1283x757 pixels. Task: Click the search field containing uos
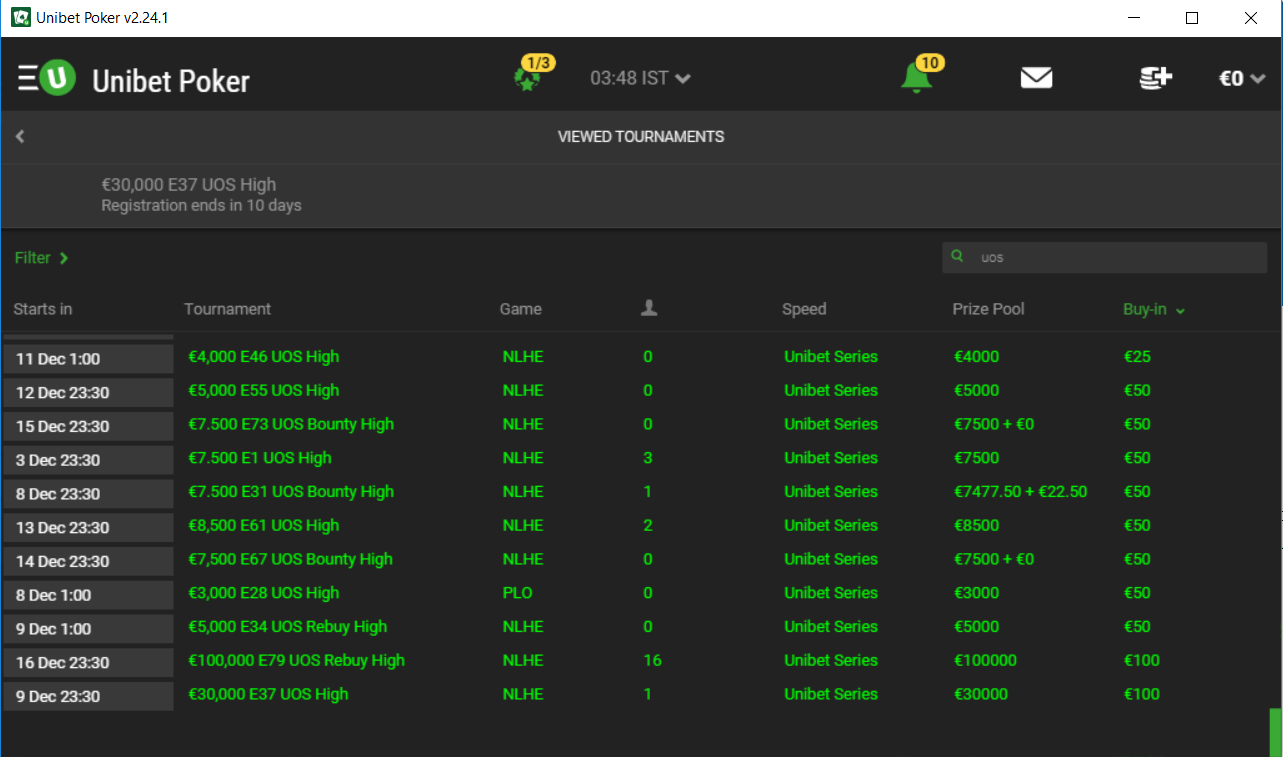(x=1104, y=257)
